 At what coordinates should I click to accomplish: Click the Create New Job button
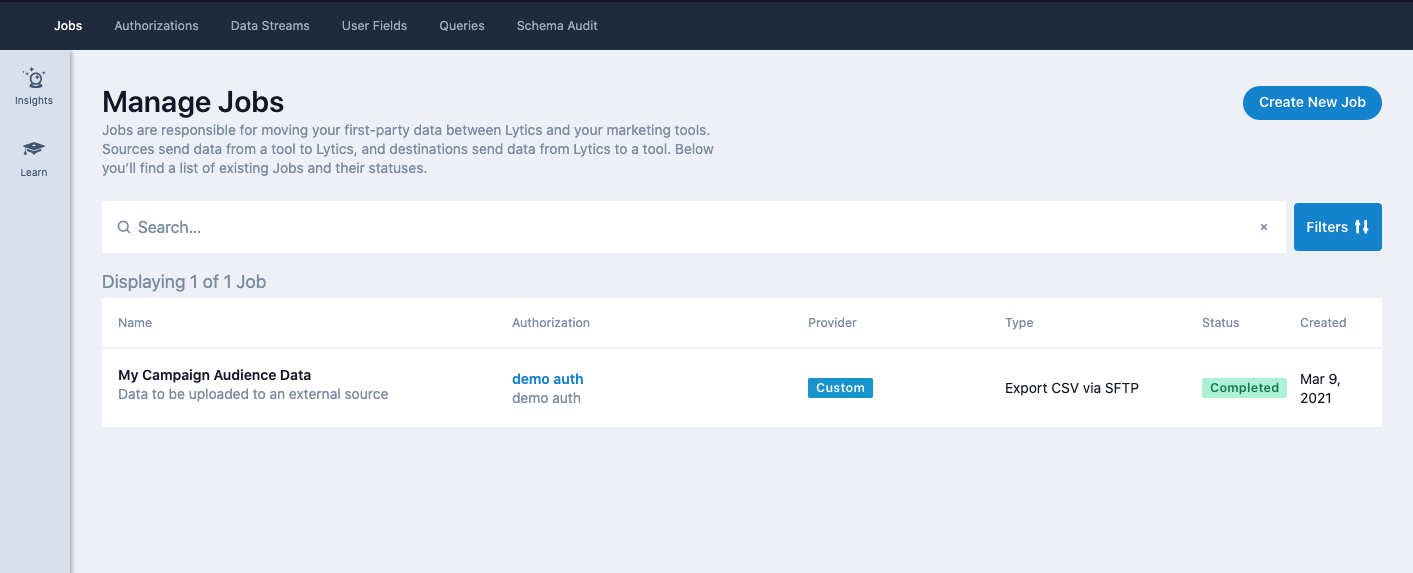click(x=1312, y=102)
